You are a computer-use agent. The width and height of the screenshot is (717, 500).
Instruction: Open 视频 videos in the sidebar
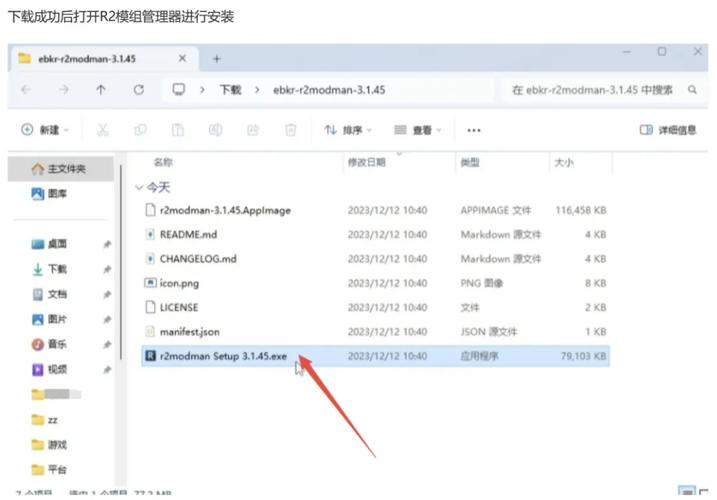pos(50,369)
